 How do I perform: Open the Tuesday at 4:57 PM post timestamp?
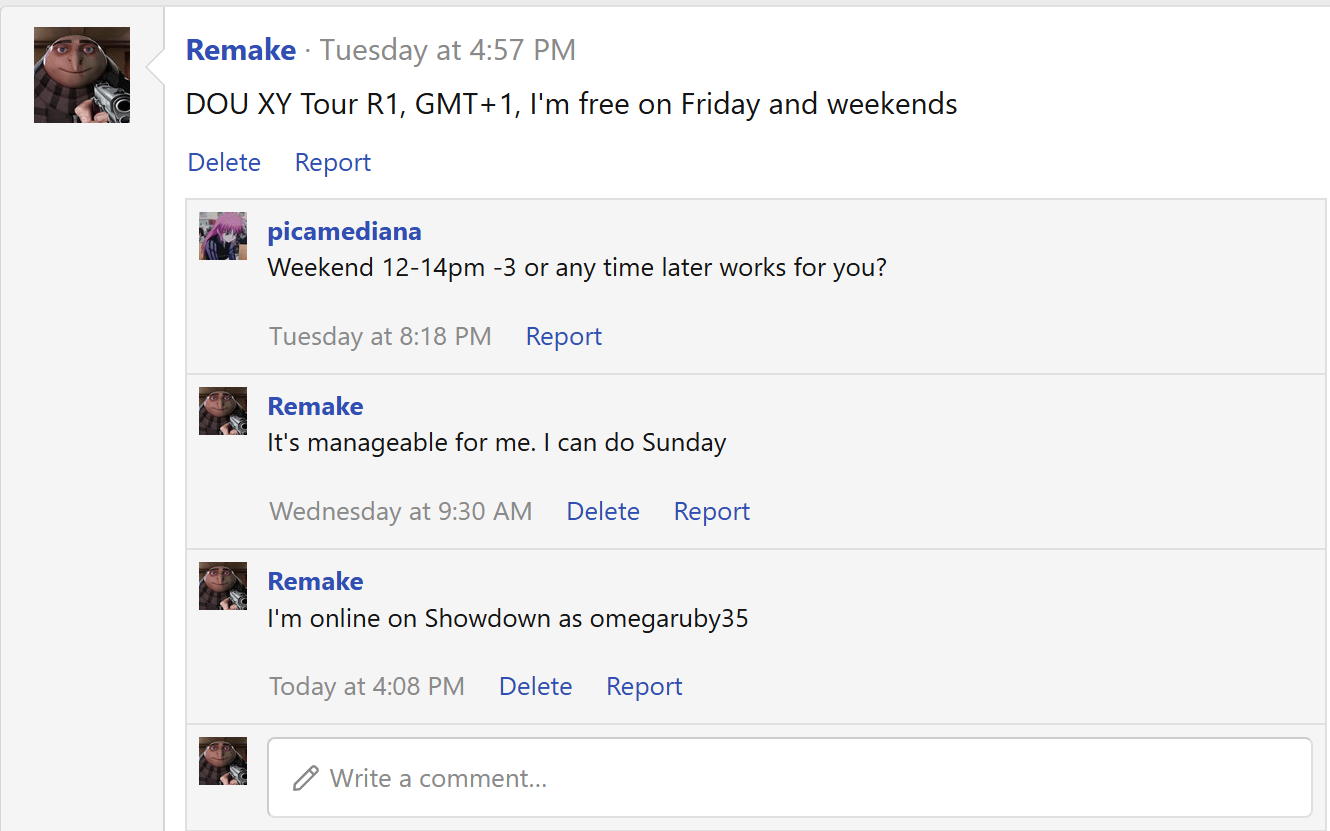point(448,50)
